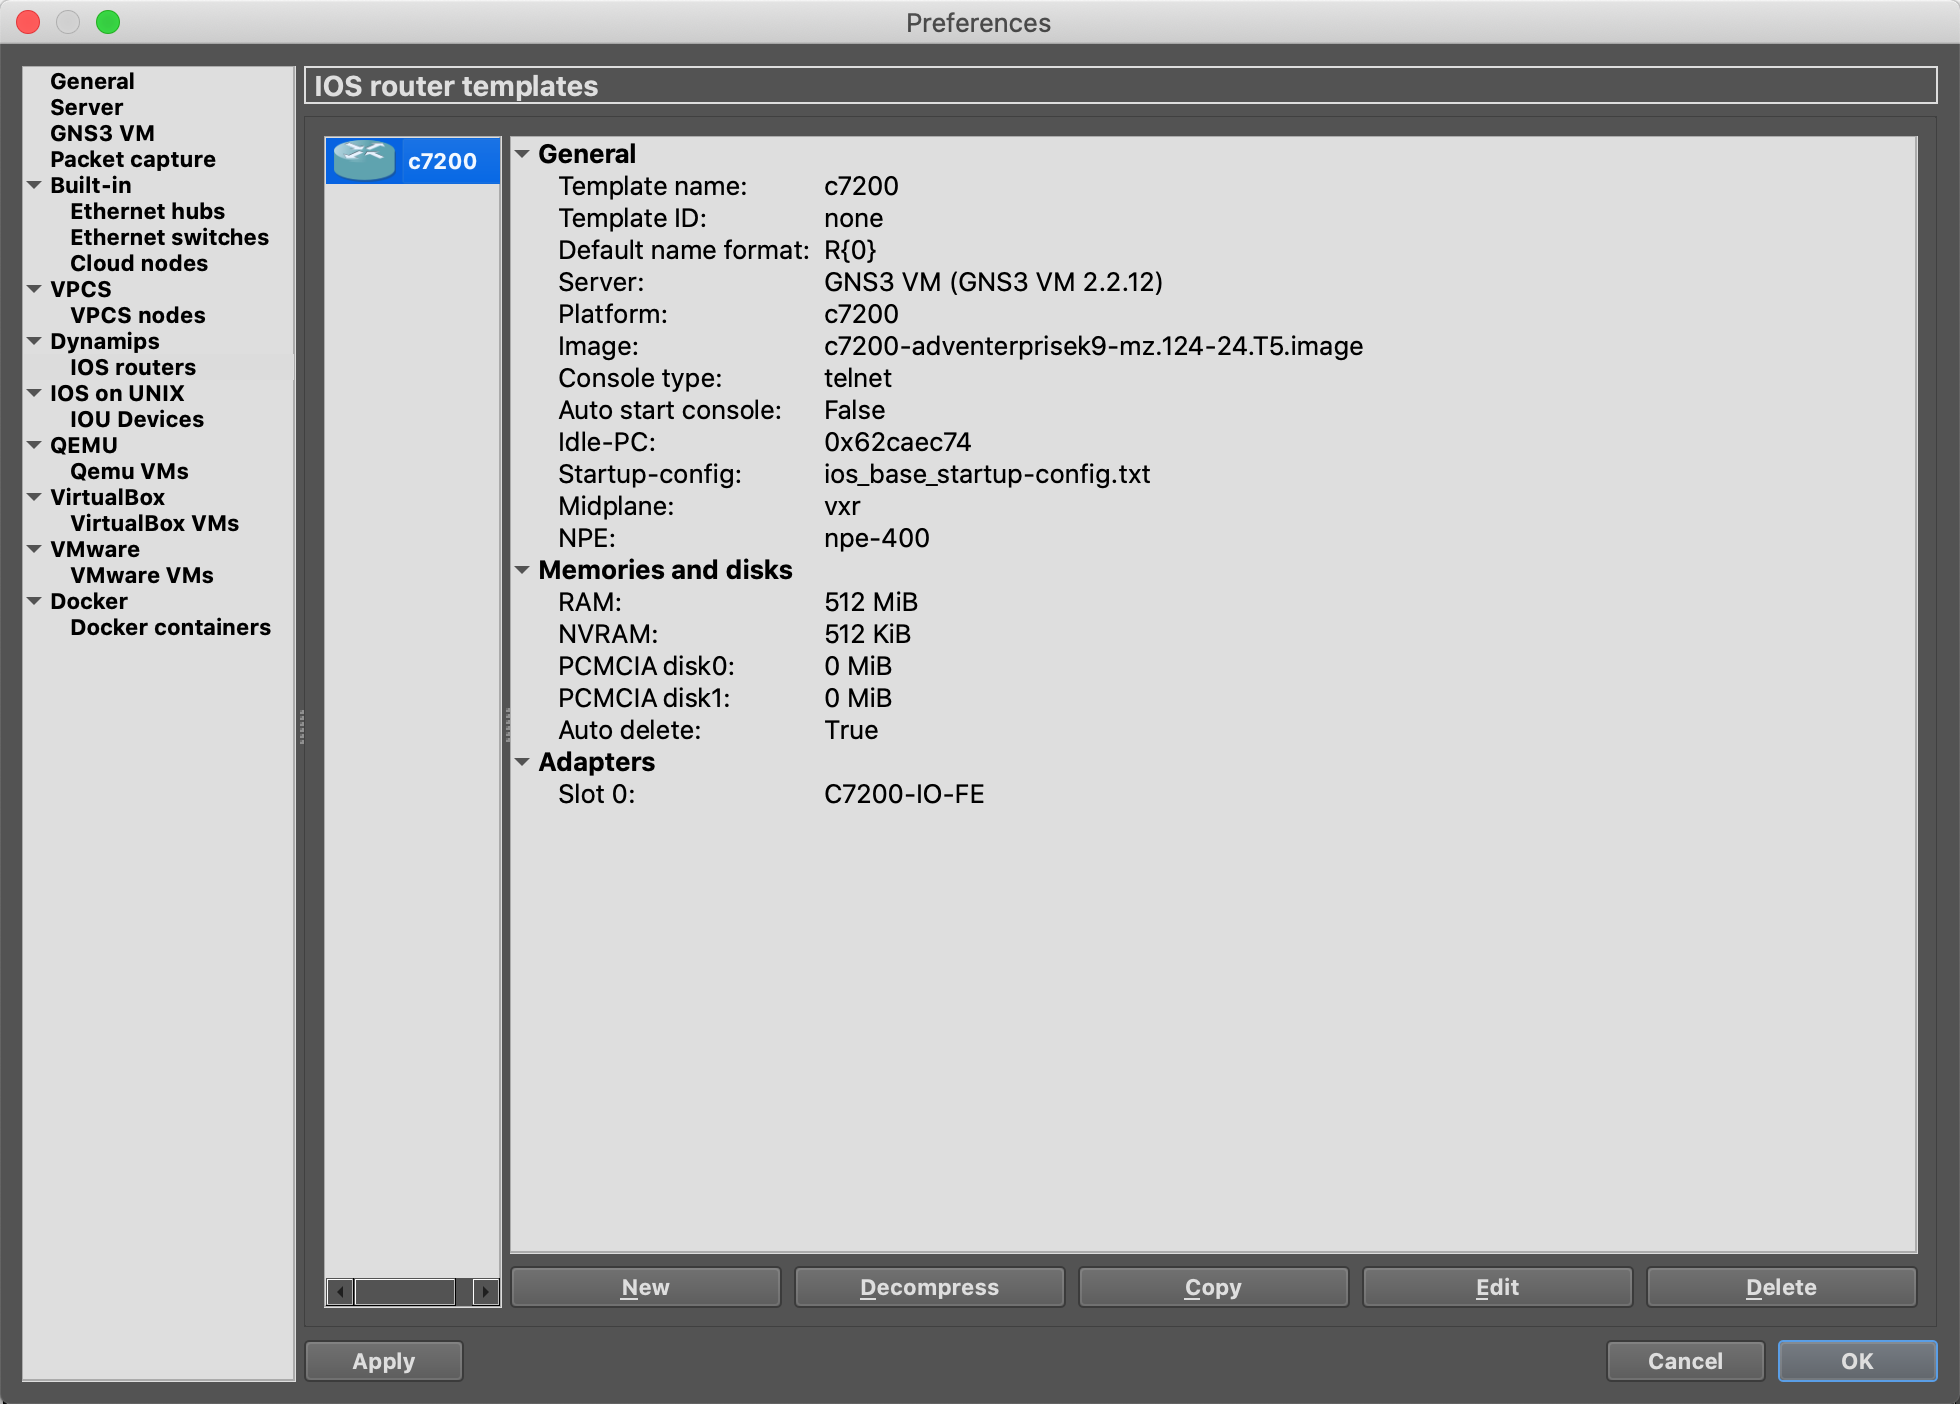Screen dimensions: 1960x1404
Task: Open the GNS3 VM preferences page
Action: coord(102,133)
